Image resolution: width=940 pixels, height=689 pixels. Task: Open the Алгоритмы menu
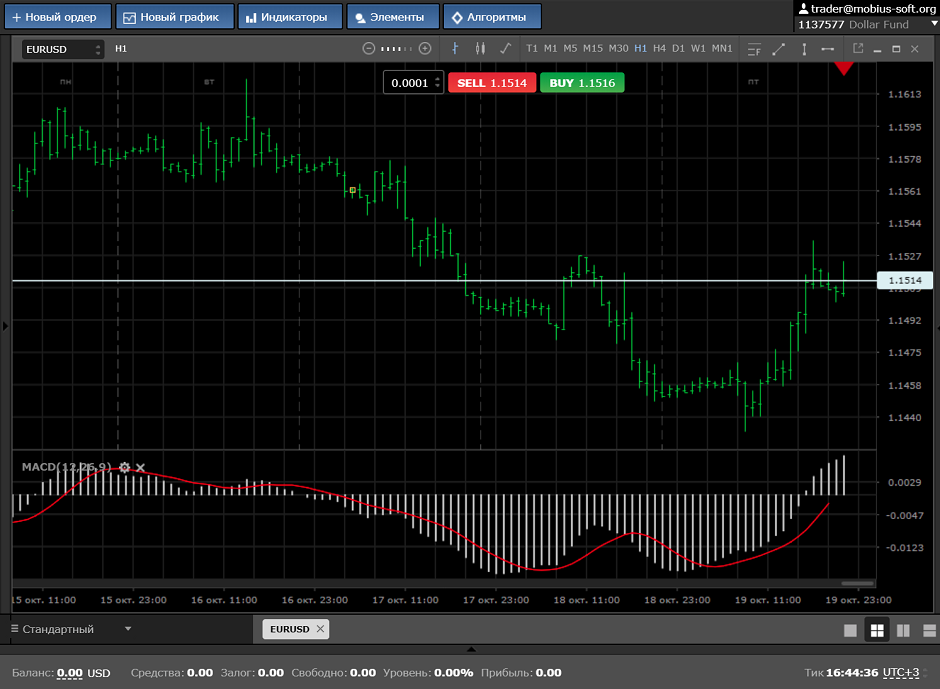pos(492,17)
